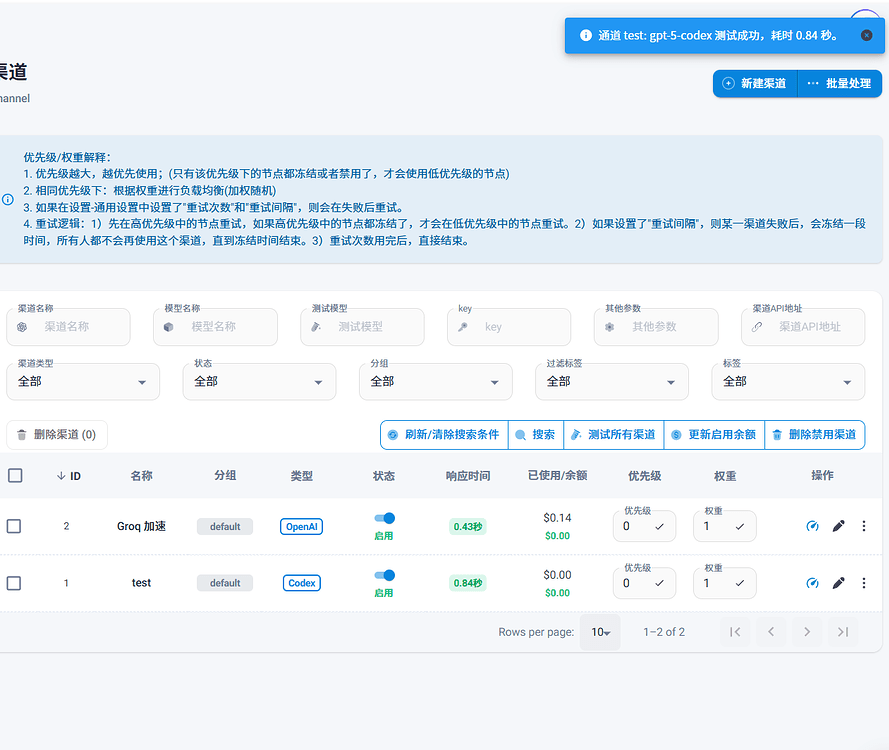
Task: Open the 渠道类型 dropdown
Action: pyautogui.click(x=83, y=382)
